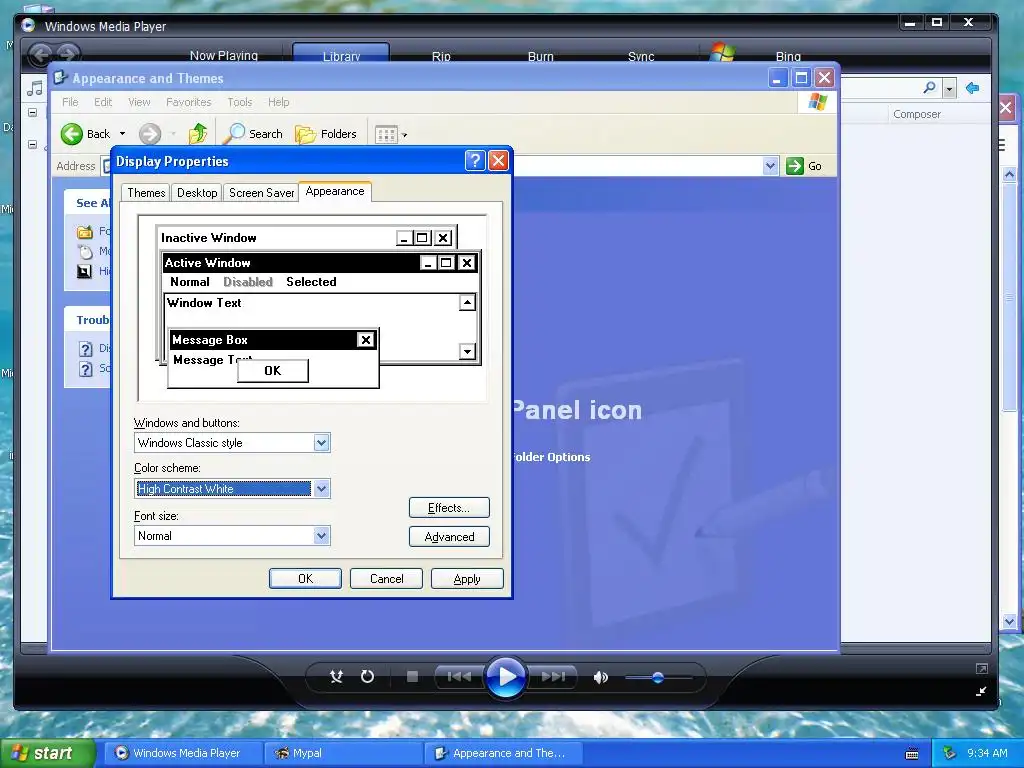This screenshot has height=768, width=1024.
Task: Click the Advanced button
Action: 449,536
